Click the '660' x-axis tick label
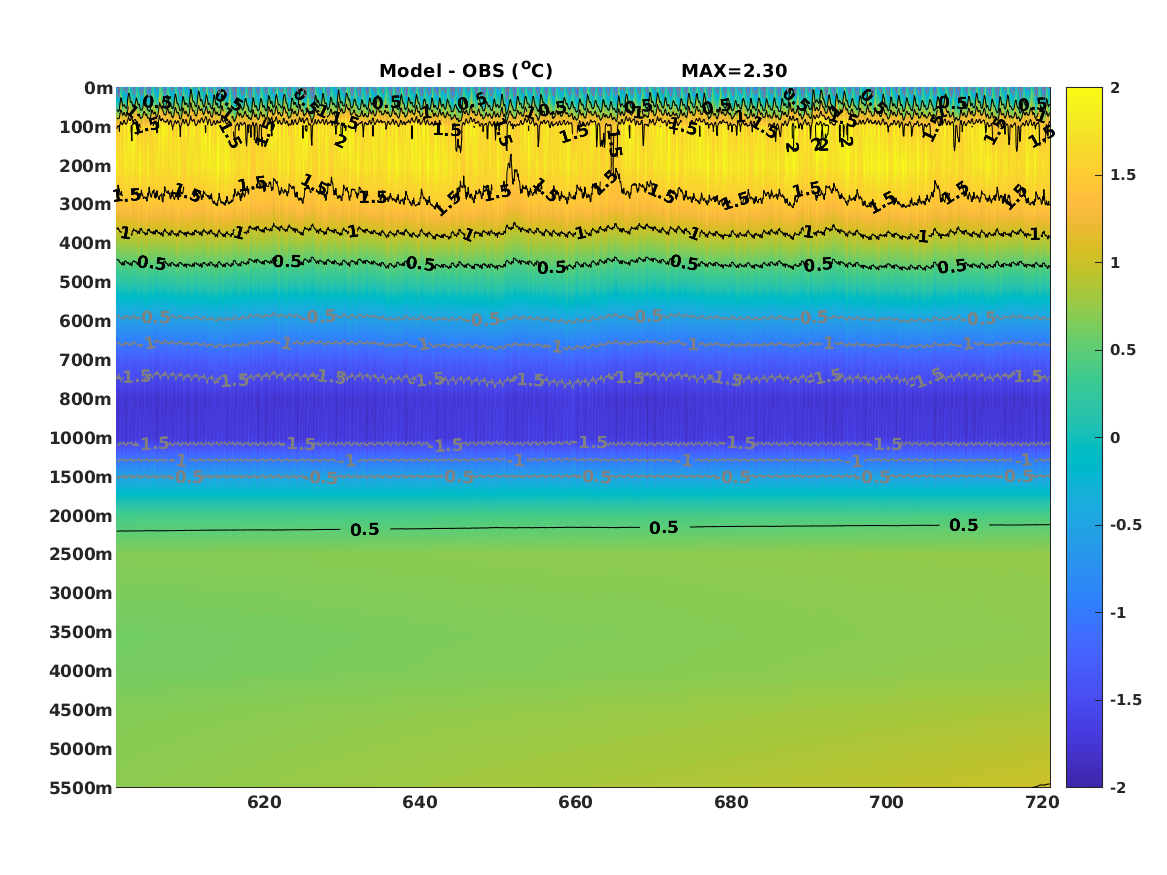1167x875 pixels. point(575,802)
